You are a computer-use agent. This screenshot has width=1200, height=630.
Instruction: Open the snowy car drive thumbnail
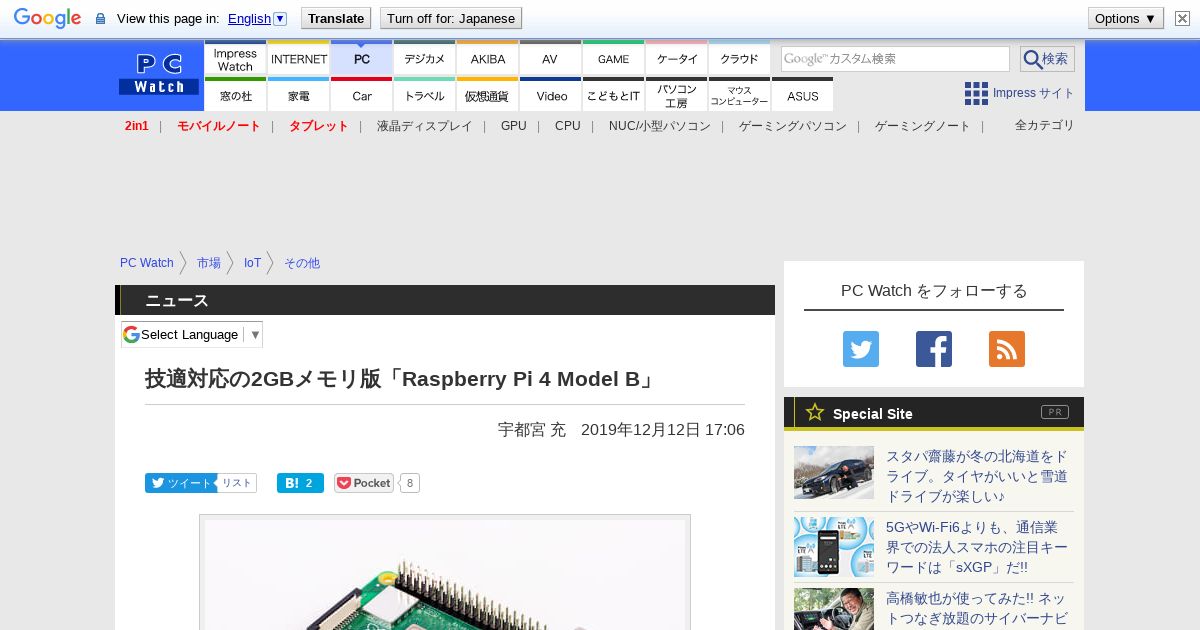click(834, 472)
